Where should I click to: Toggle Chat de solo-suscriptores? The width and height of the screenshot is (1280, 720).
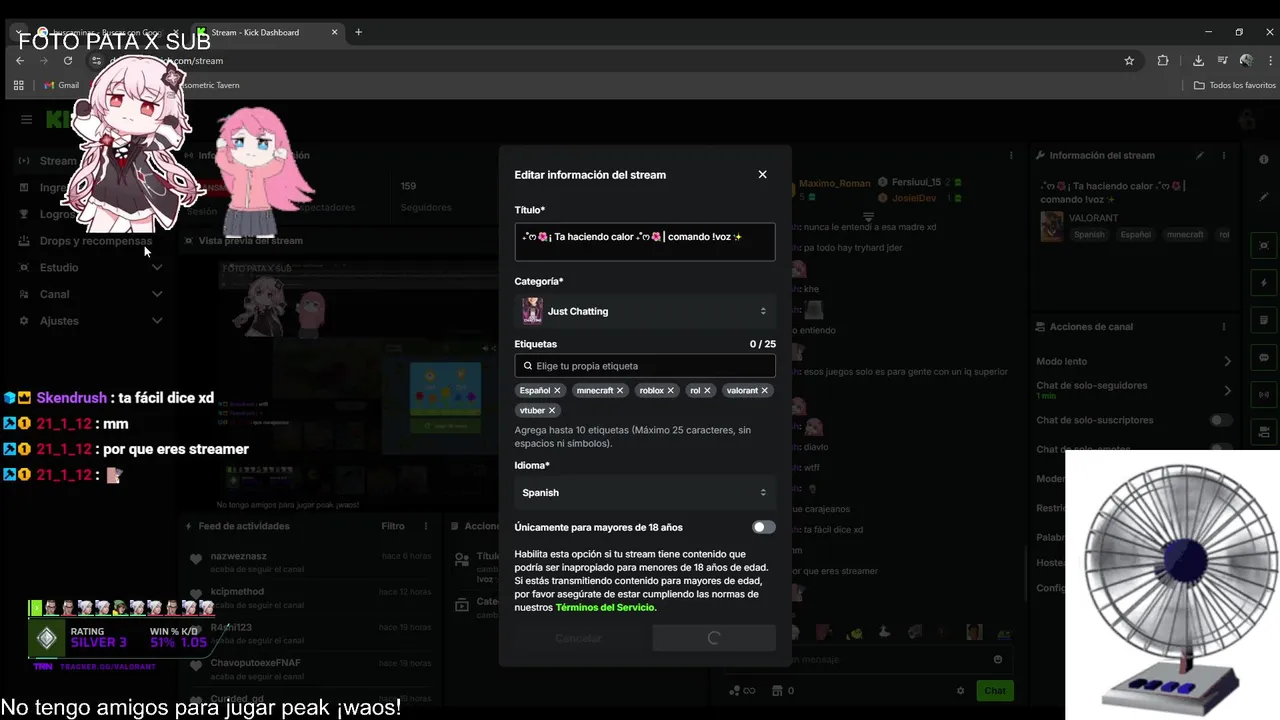tap(1220, 420)
